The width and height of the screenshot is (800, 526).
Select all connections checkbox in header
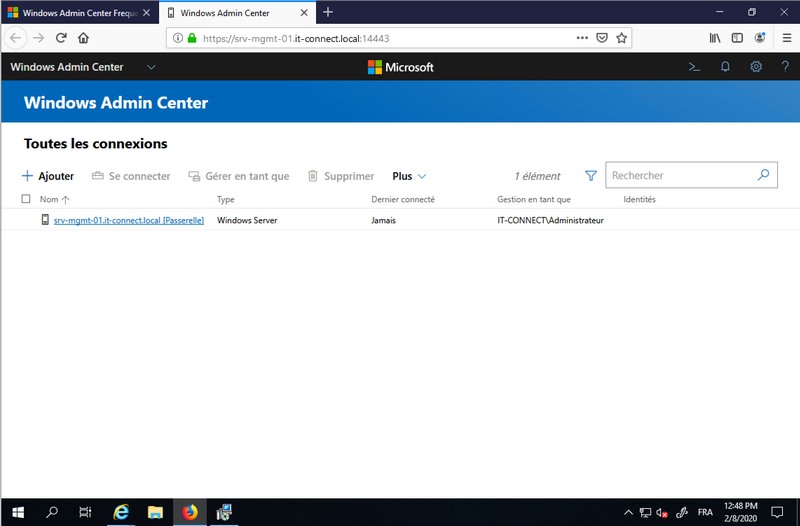(26, 199)
